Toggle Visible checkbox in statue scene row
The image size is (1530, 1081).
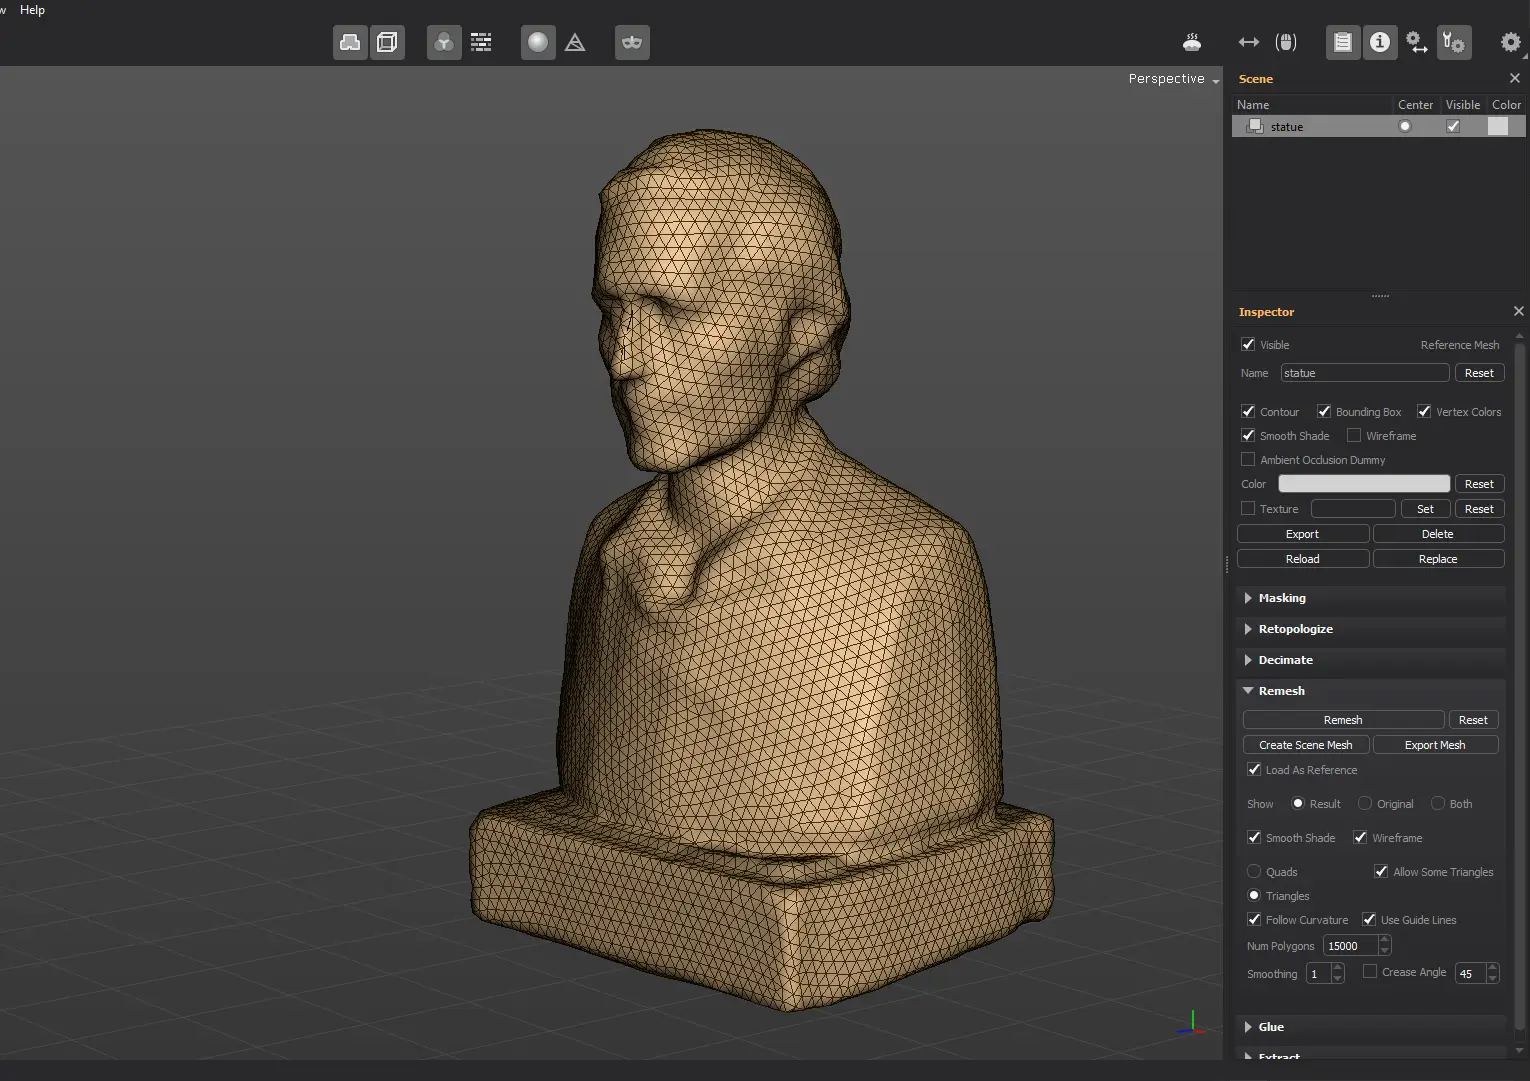tap(1453, 126)
